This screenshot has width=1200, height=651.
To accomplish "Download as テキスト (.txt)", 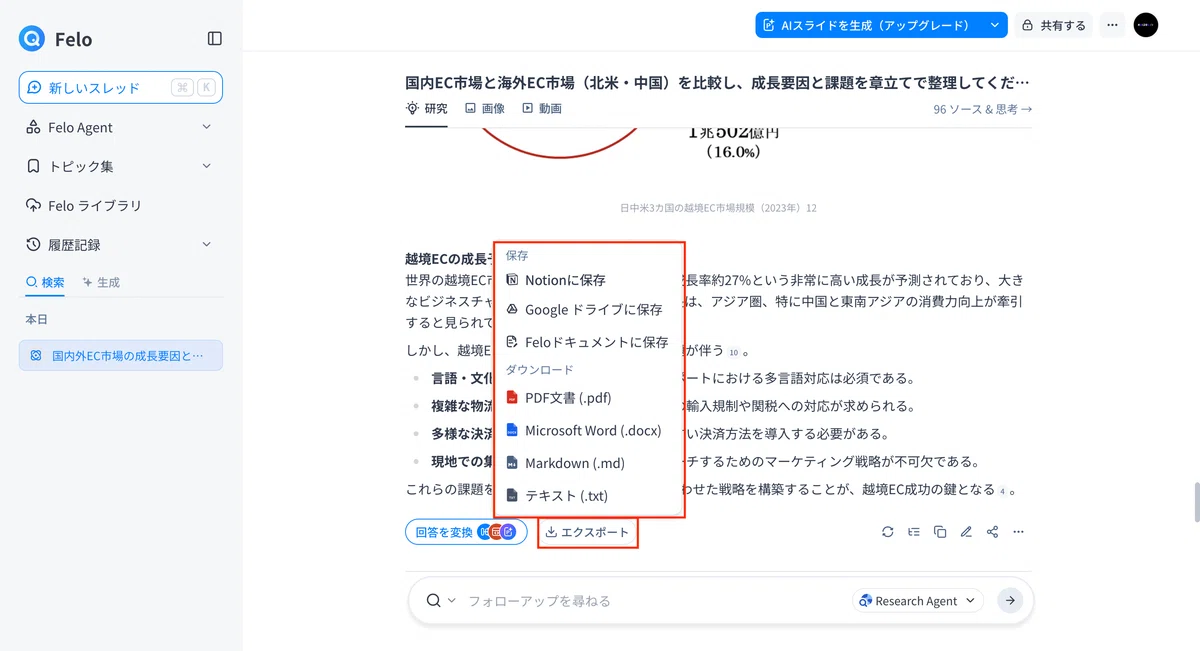I will [590, 495].
